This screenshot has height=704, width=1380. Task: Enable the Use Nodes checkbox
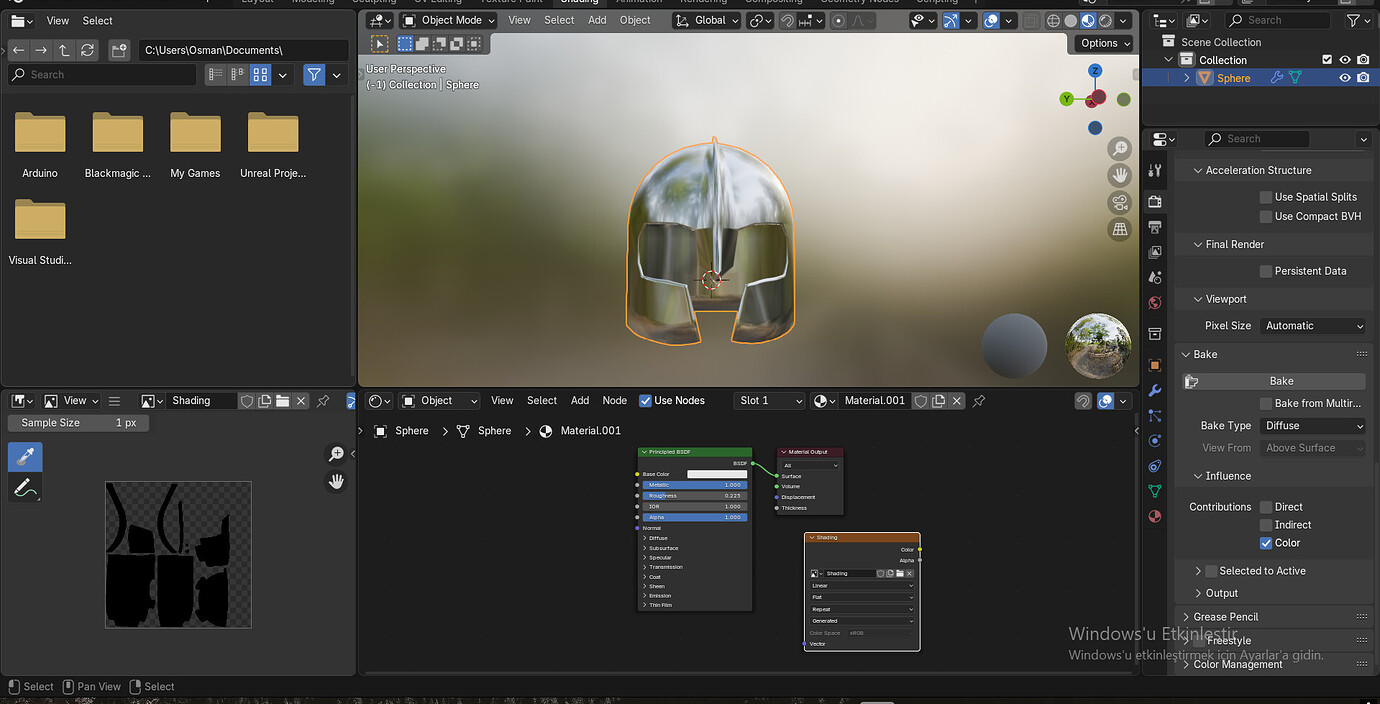tap(645, 401)
